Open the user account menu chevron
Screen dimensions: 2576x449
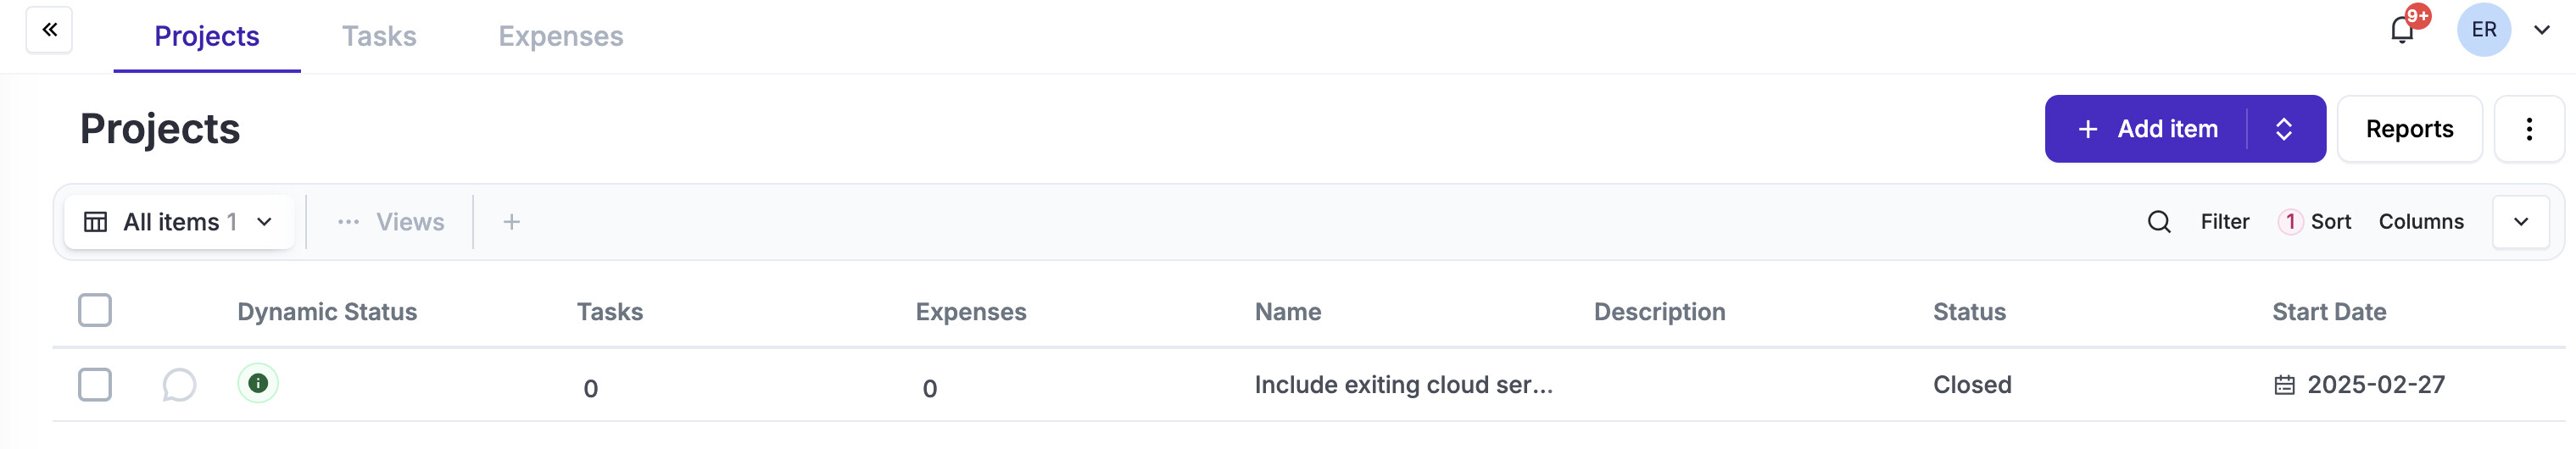[2541, 30]
